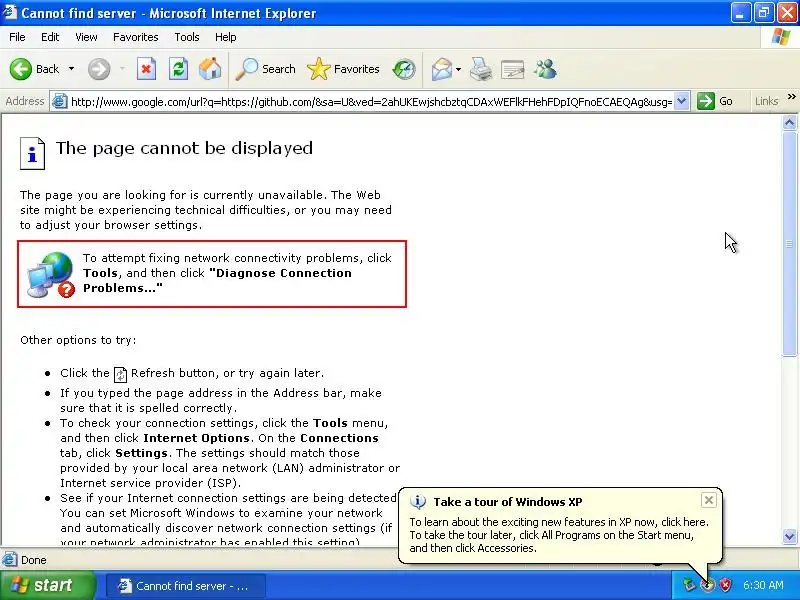Image resolution: width=800 pixels, height=600 pixels.
Task: Open the History clock icon
Action: [x=404, y=69]
